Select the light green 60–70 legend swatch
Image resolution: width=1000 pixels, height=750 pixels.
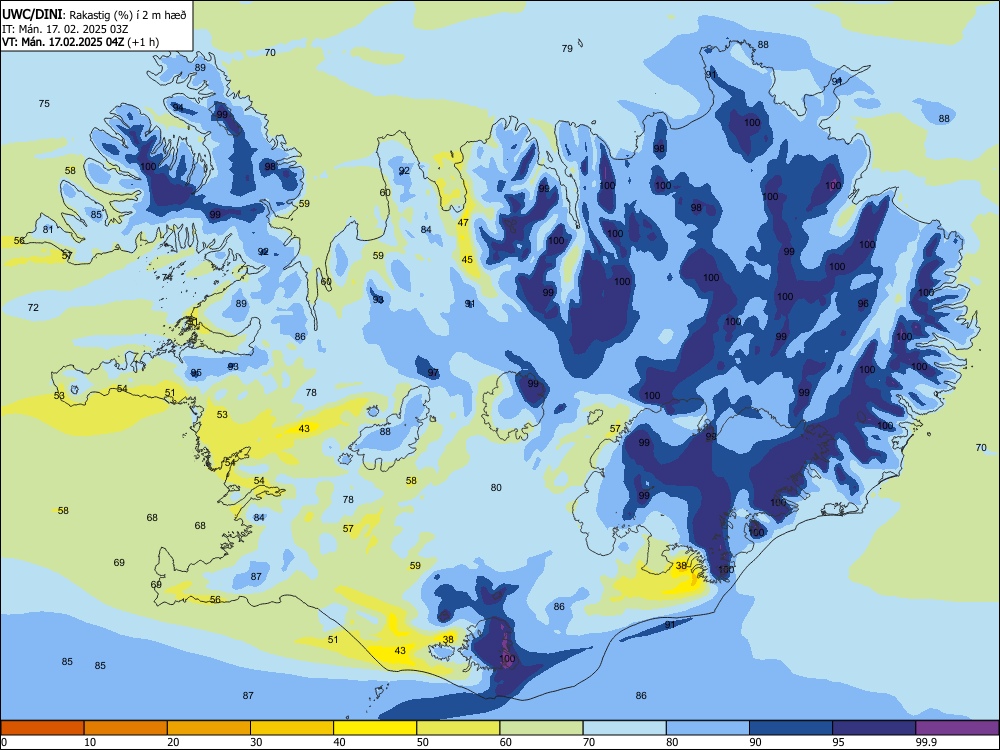coord(541,728)
